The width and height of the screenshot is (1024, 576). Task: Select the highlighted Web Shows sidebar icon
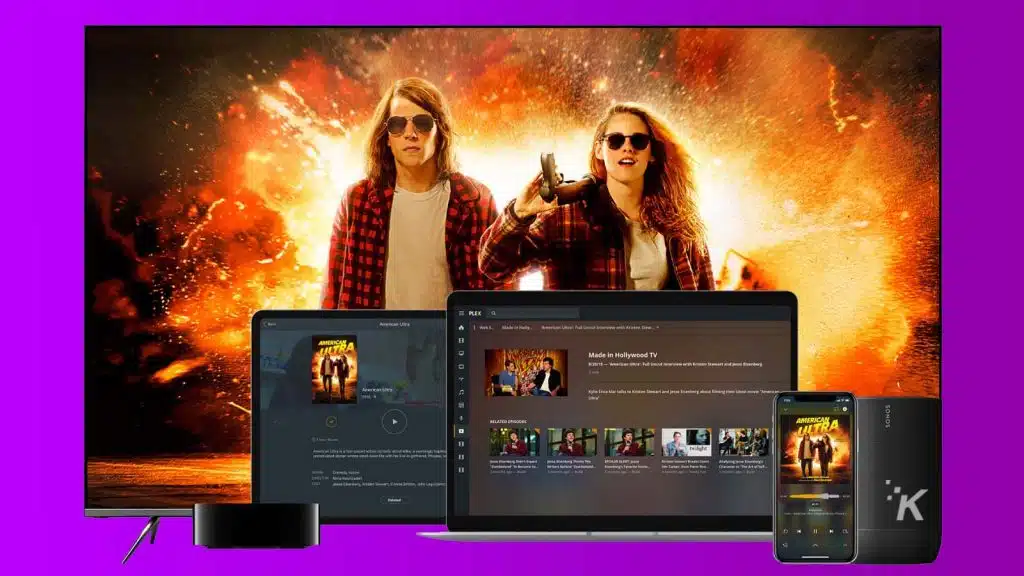click(x=461, y=431)
